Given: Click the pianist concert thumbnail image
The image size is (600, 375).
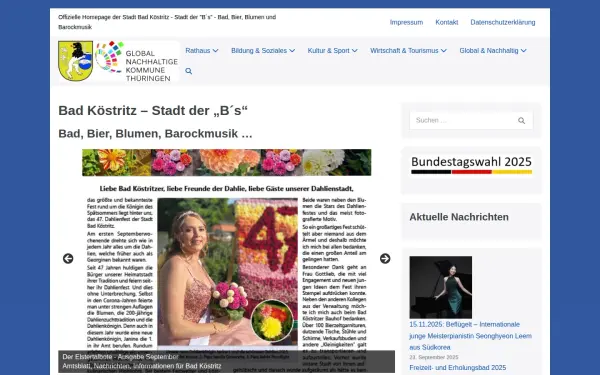Looking at the screenshot, I should click(440, 287).
